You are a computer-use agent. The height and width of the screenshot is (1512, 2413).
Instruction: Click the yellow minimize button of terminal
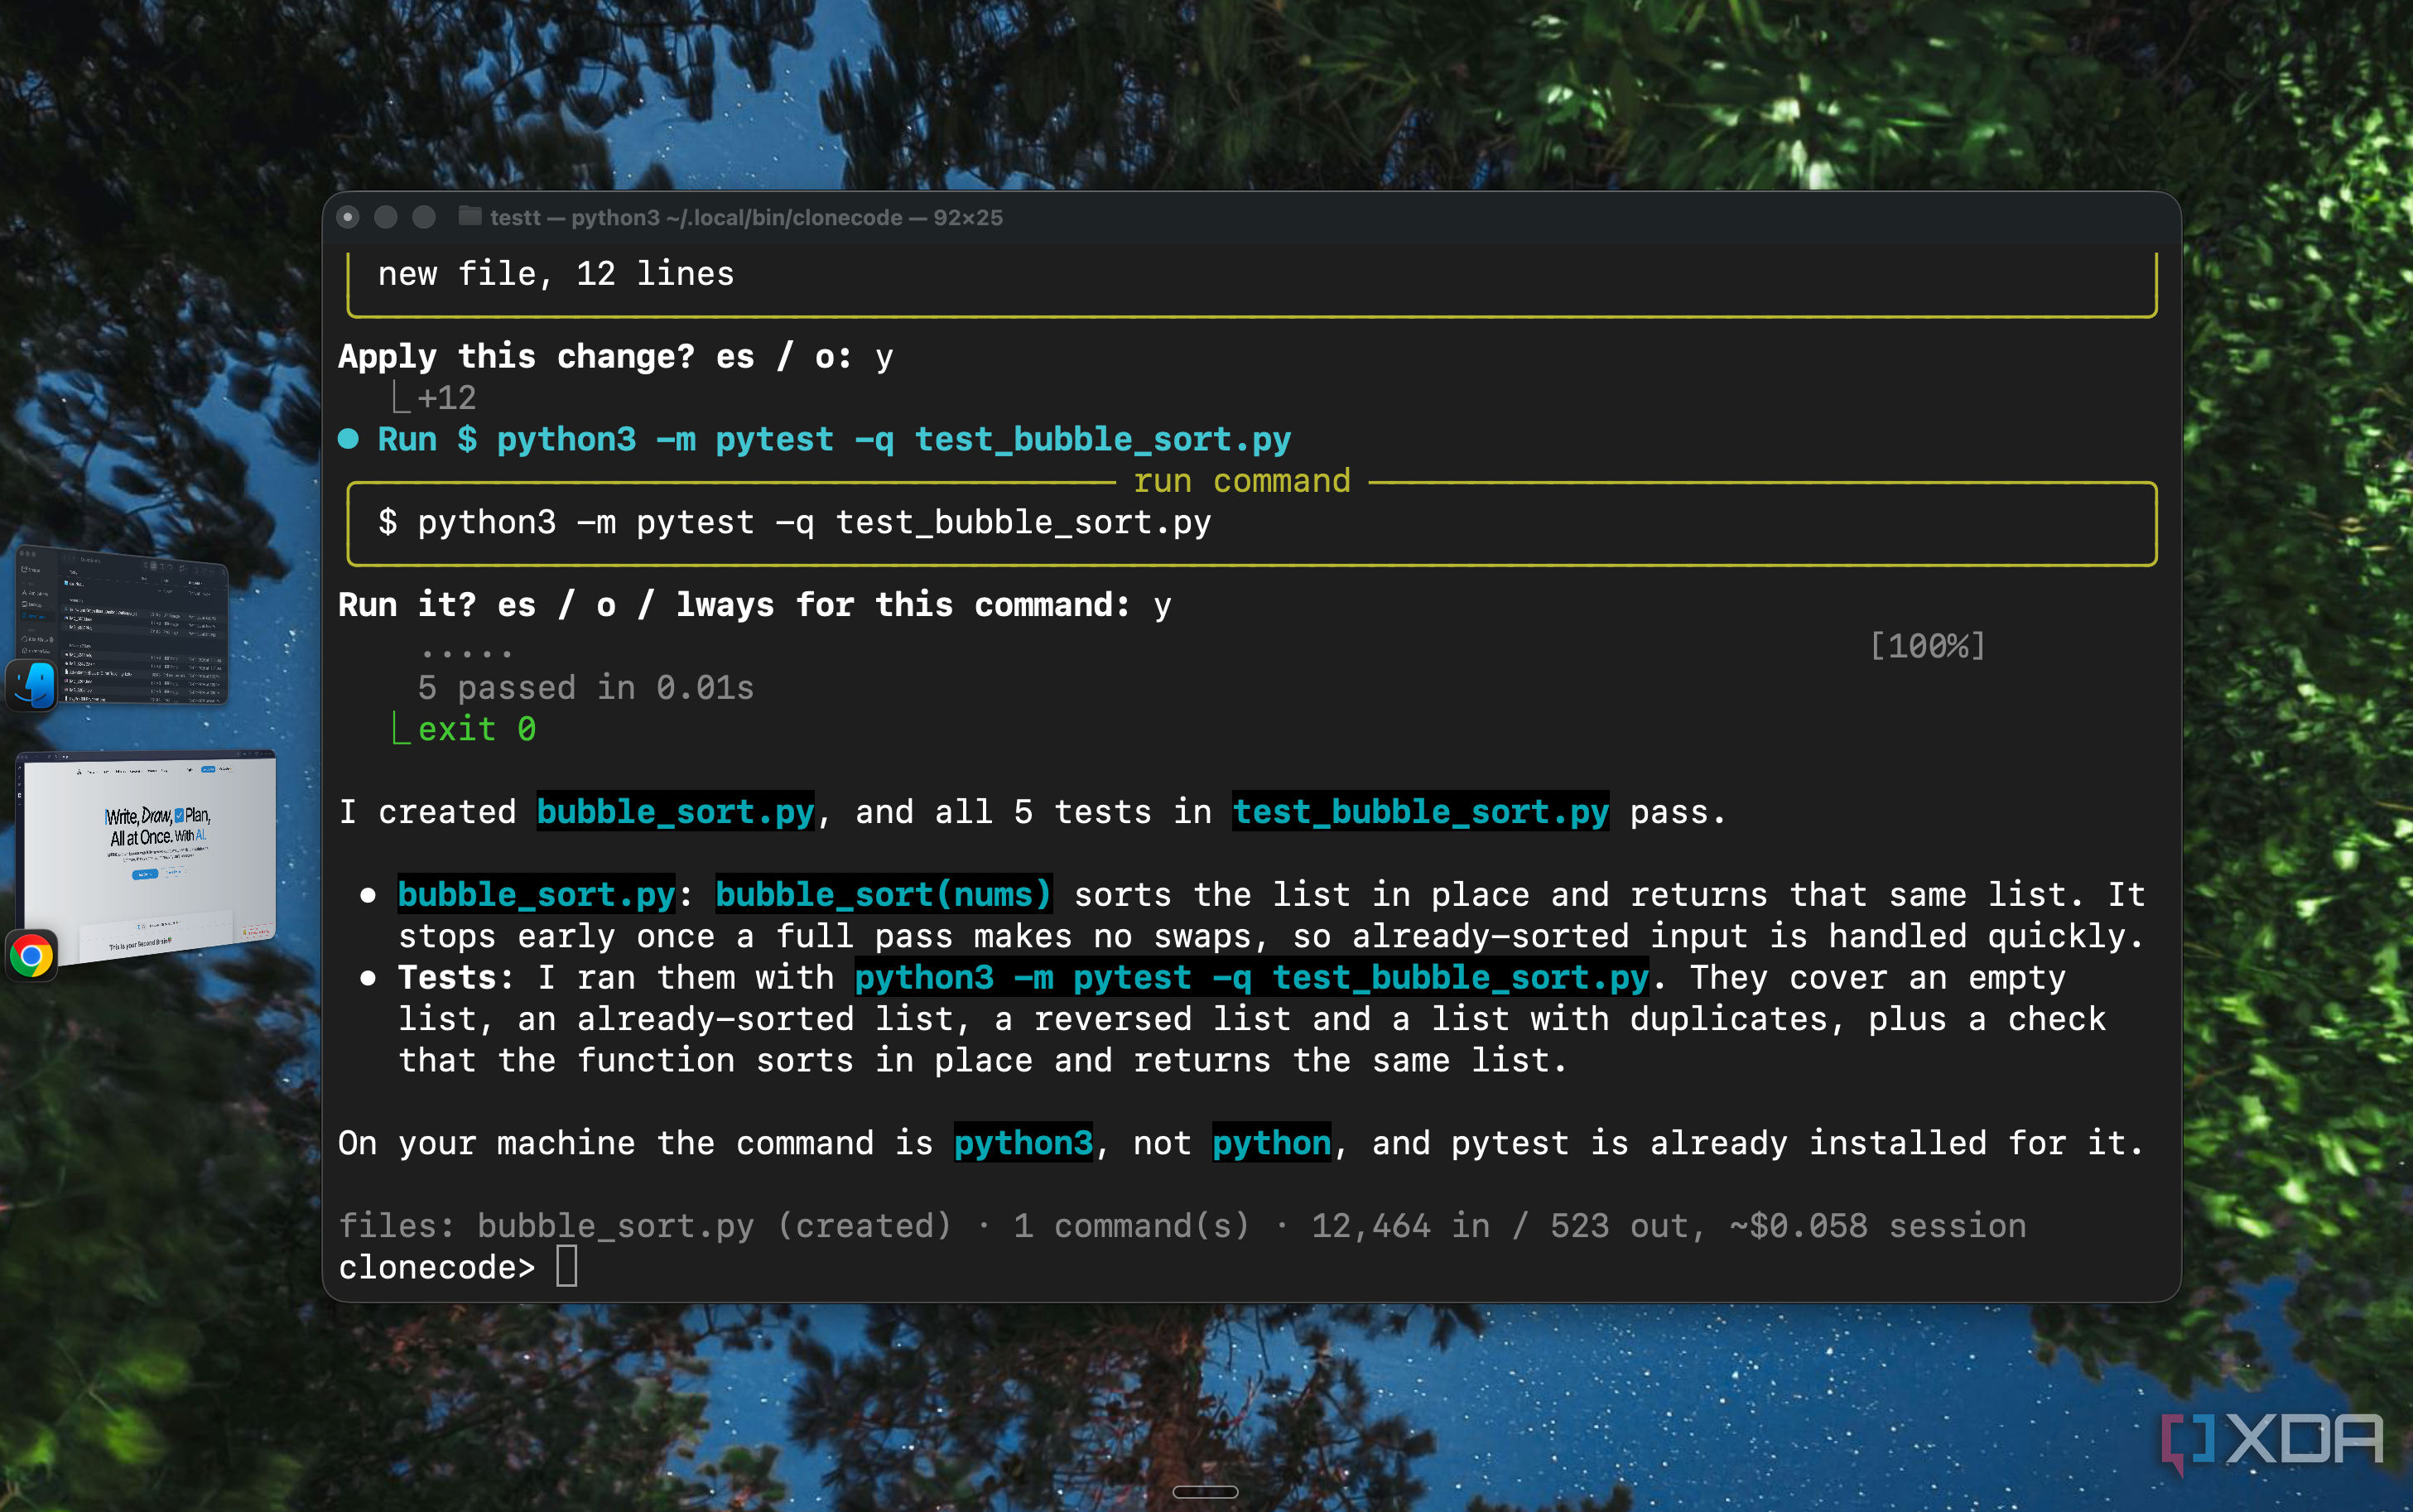pyautogui.click(x=386, y=217)
